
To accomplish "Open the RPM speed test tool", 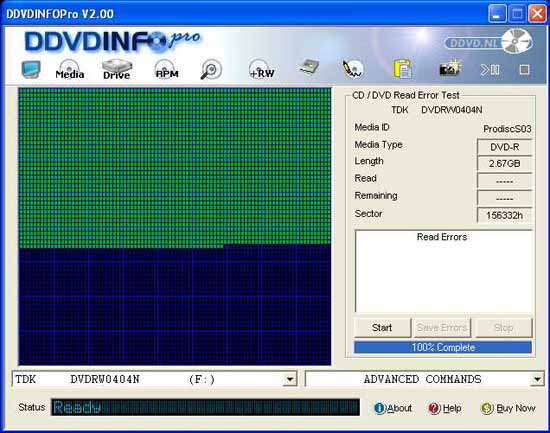I will click(x=167, y=69).
